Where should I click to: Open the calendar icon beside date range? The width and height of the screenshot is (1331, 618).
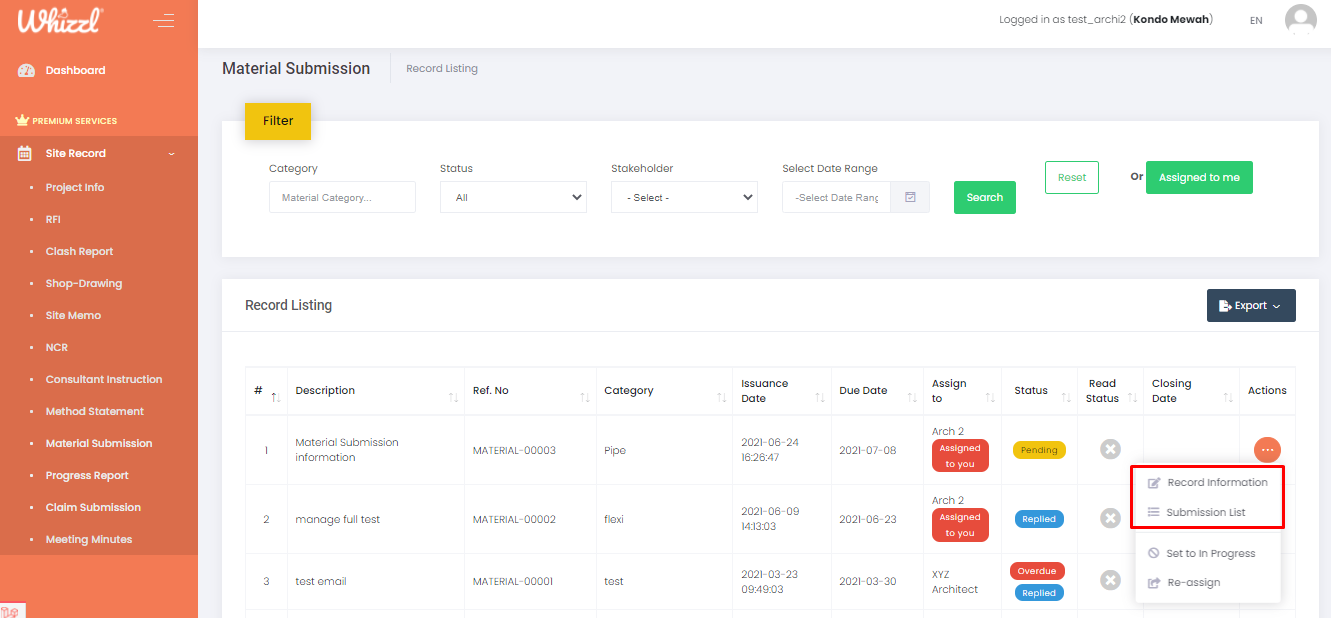click(x=910, y=197)
